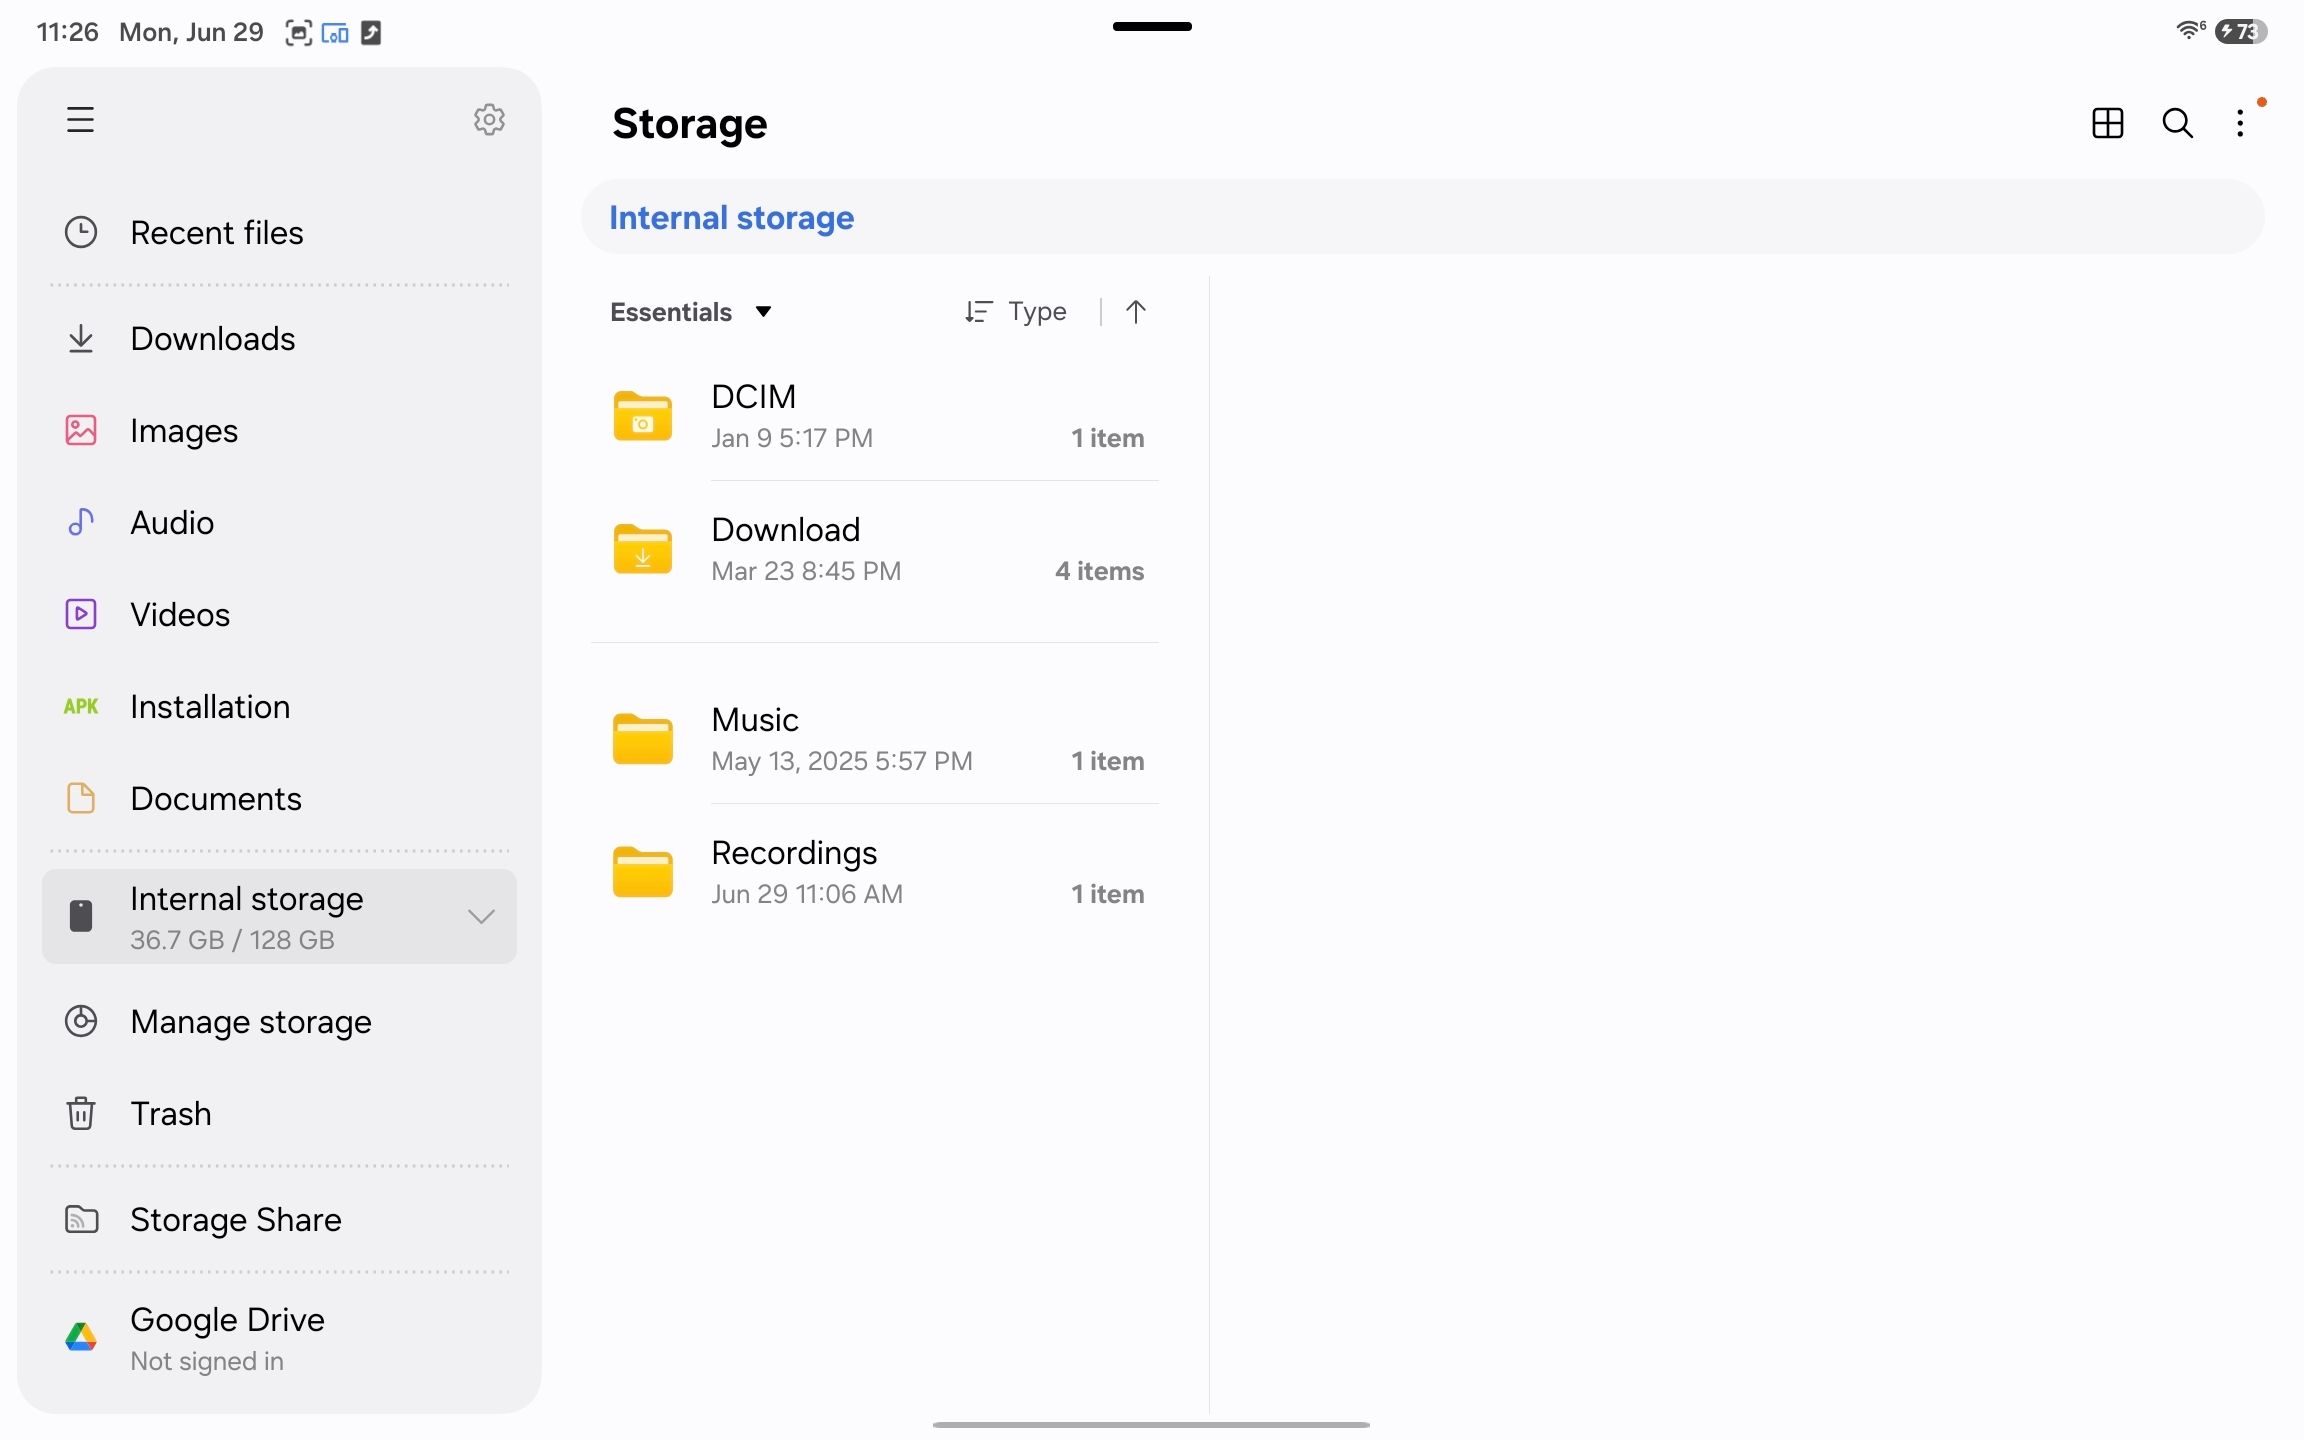
Task: Click the DCIM camera folder icon
Action: tap(642, 416)
